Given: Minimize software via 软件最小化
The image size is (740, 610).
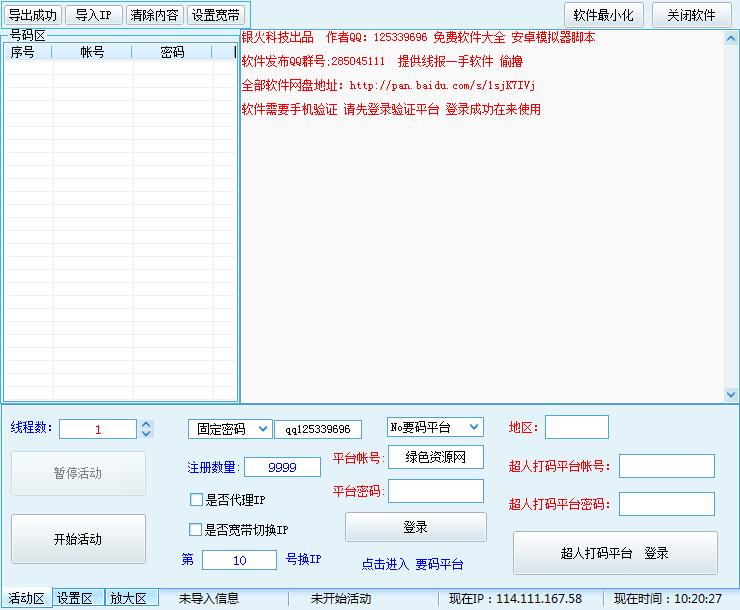Looking at the screenshot, I should [604, 15].
